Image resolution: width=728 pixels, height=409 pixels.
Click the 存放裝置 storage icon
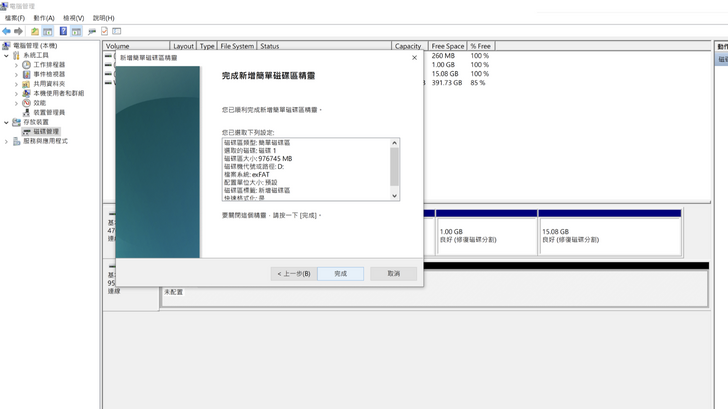(x=16, y=122)
